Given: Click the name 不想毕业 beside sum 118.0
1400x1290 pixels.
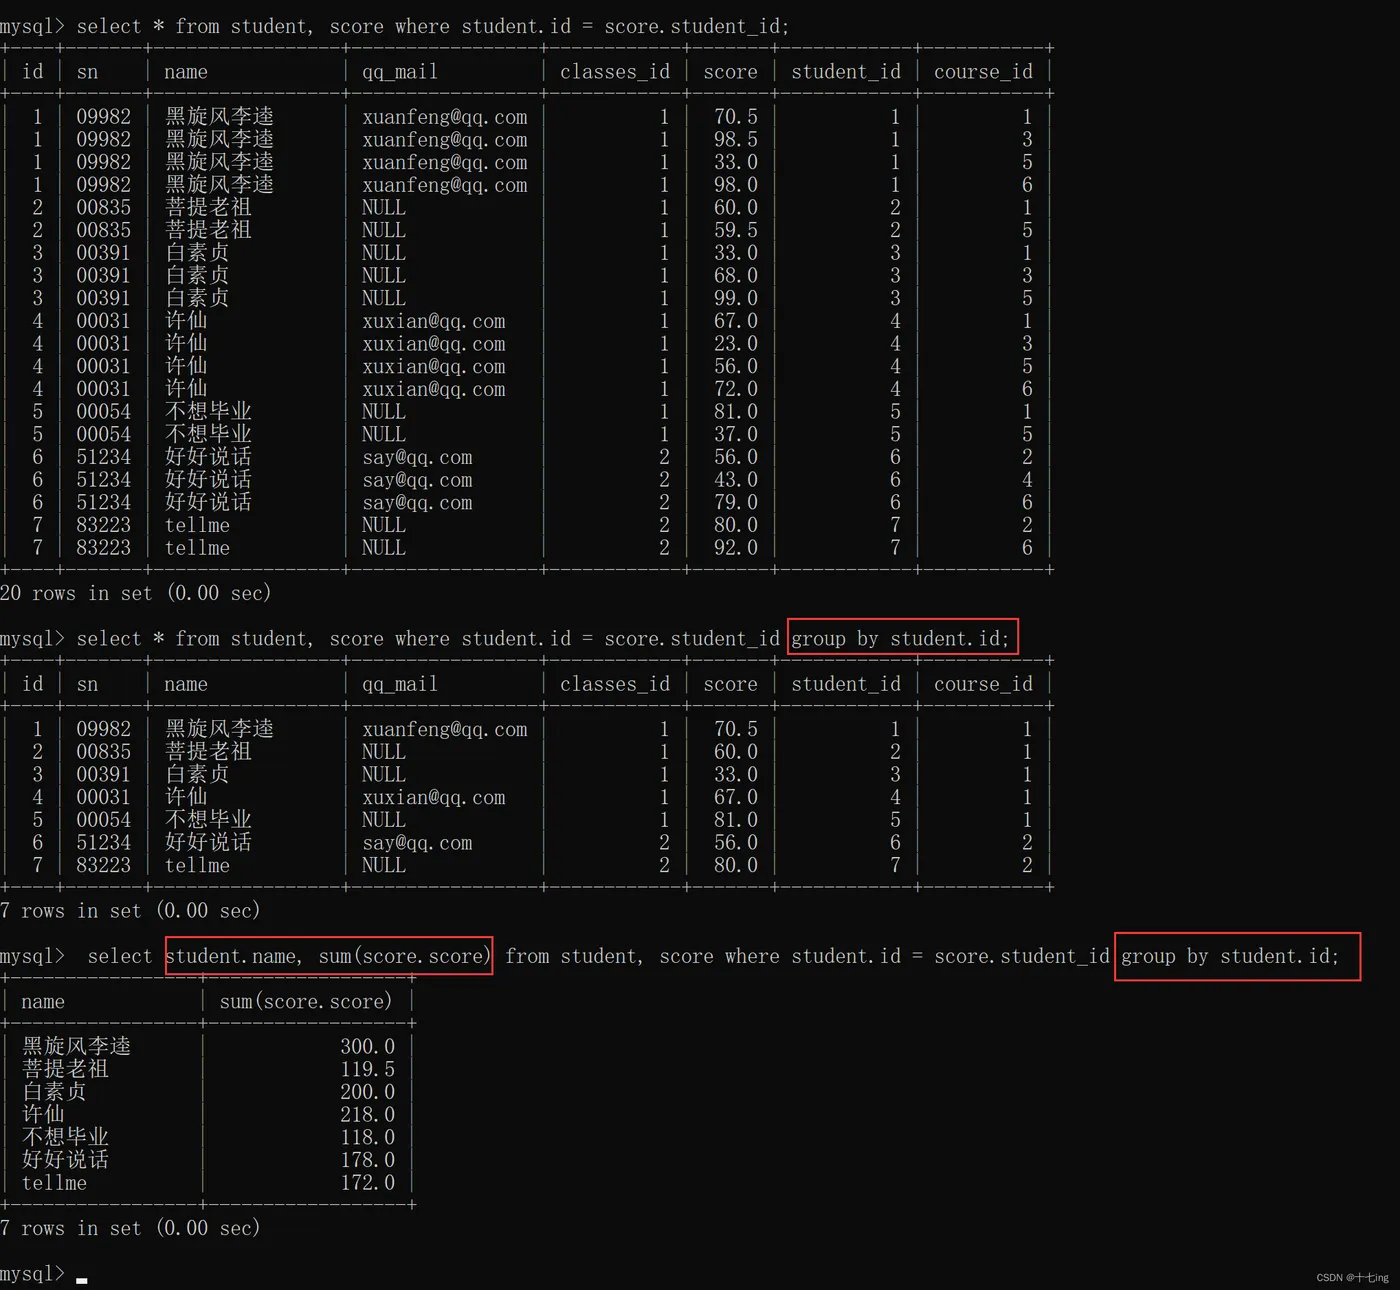Looking at the screenshot, I should [65, 1138].
